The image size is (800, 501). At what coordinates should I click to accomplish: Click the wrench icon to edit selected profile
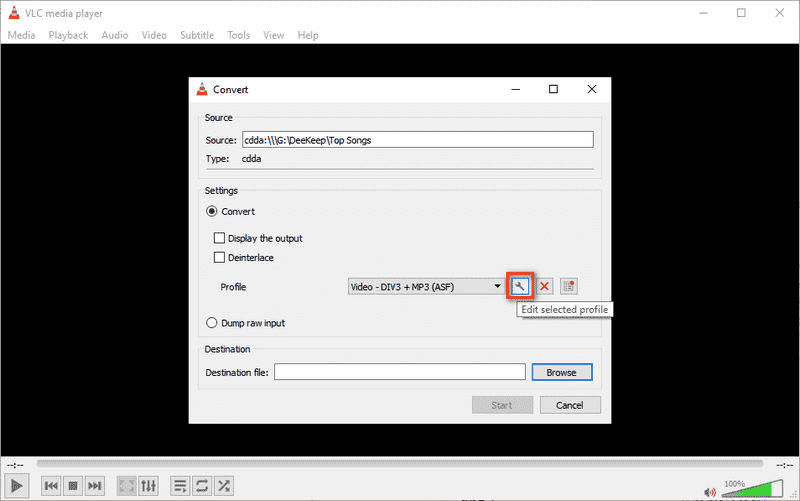[x=519, y=287]
